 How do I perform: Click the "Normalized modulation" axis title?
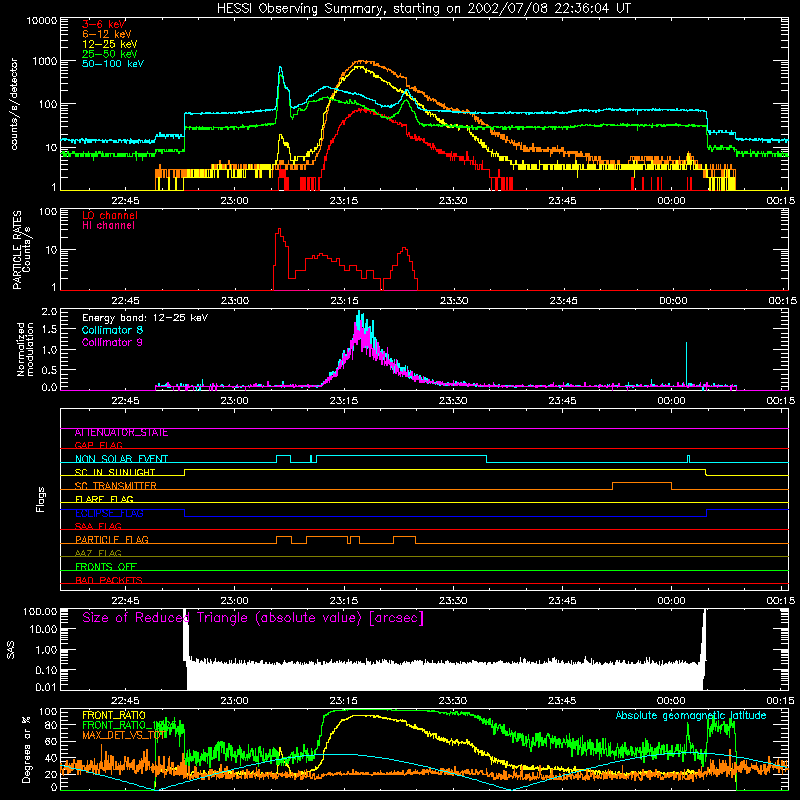(x=25, y=349)
